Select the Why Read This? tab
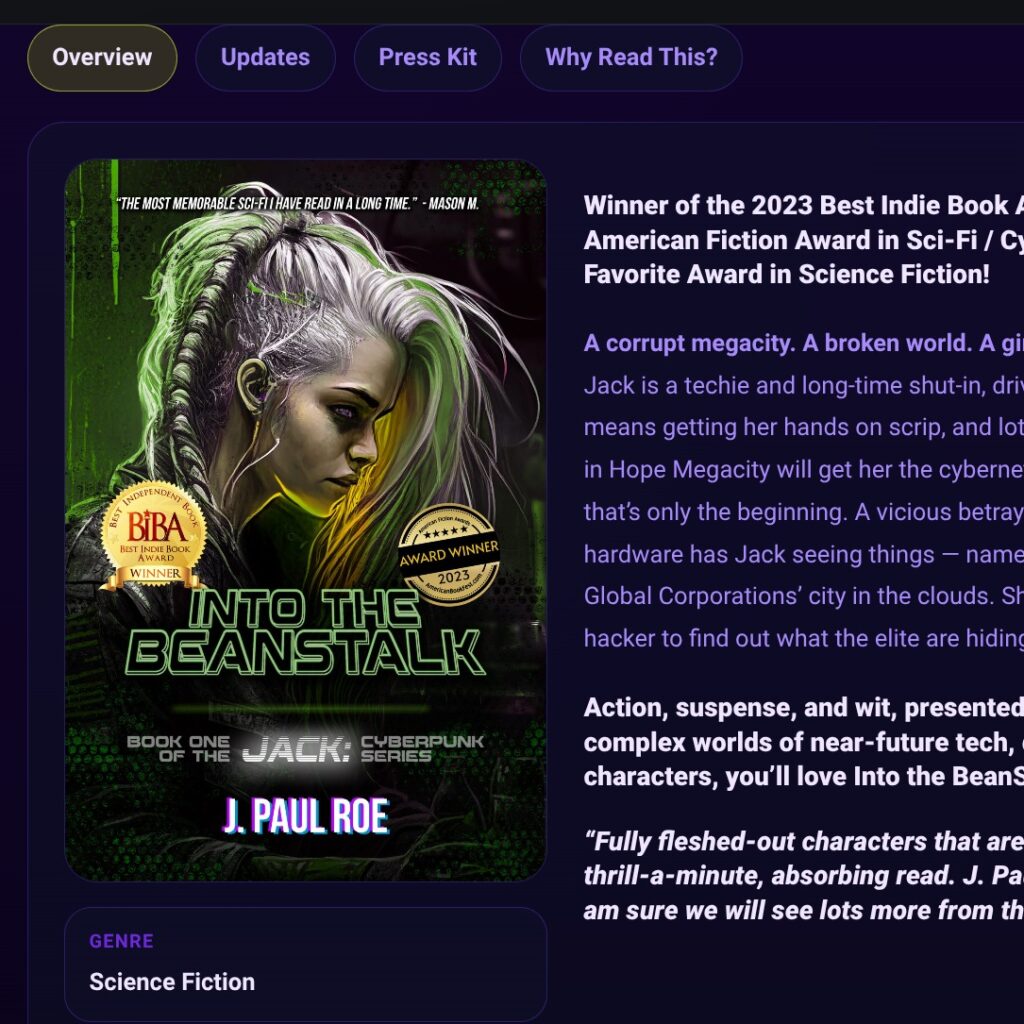Viewport: 1024px width, 1024px height. coord(631,57)
